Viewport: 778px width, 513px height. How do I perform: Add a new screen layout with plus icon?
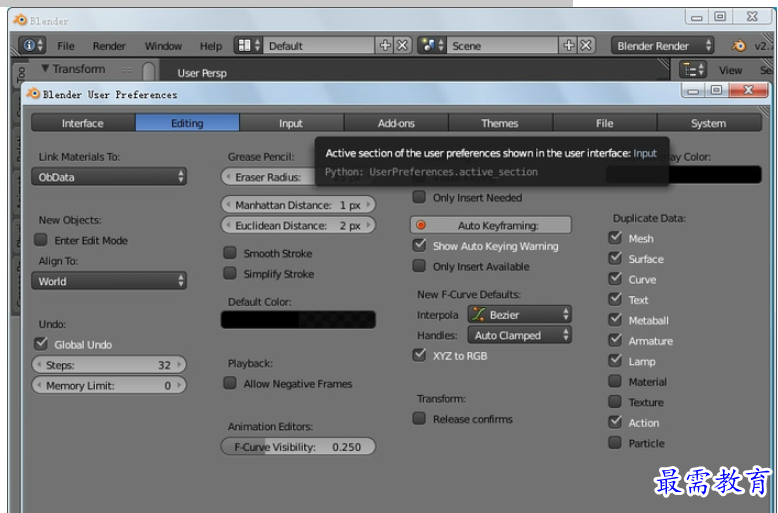pos(385,46)
